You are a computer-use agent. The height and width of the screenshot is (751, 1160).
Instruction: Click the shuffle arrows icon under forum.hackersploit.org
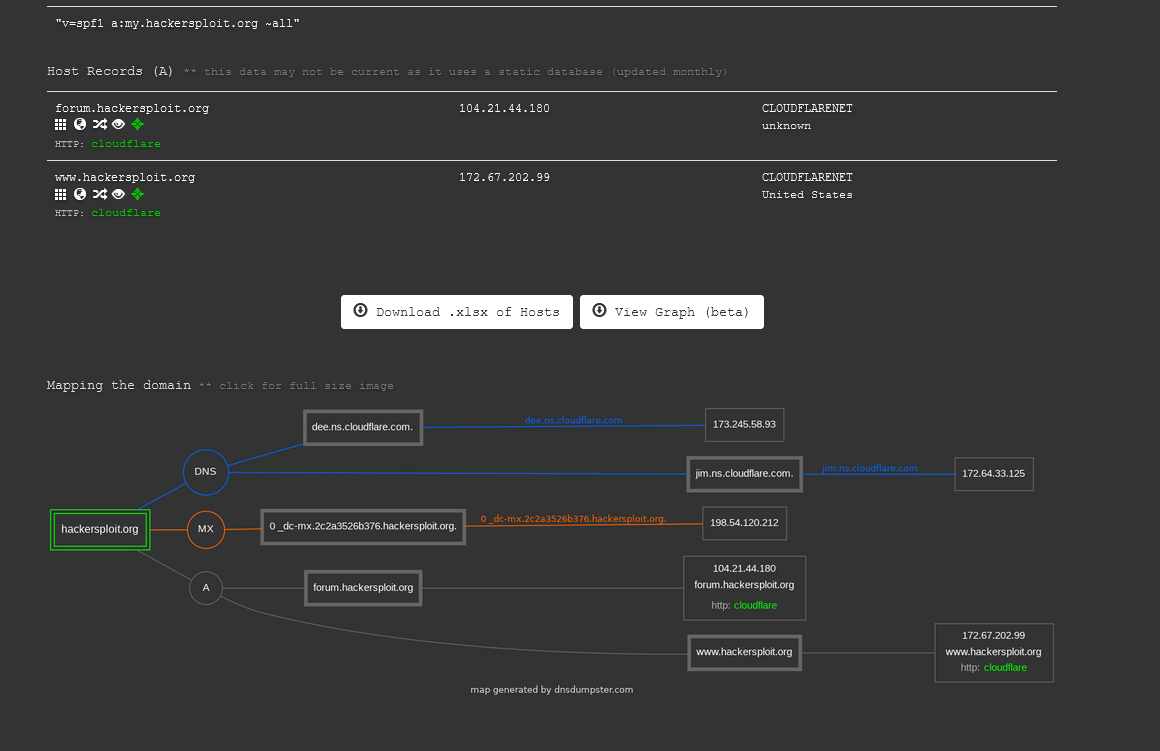click(x=100, y=124)
